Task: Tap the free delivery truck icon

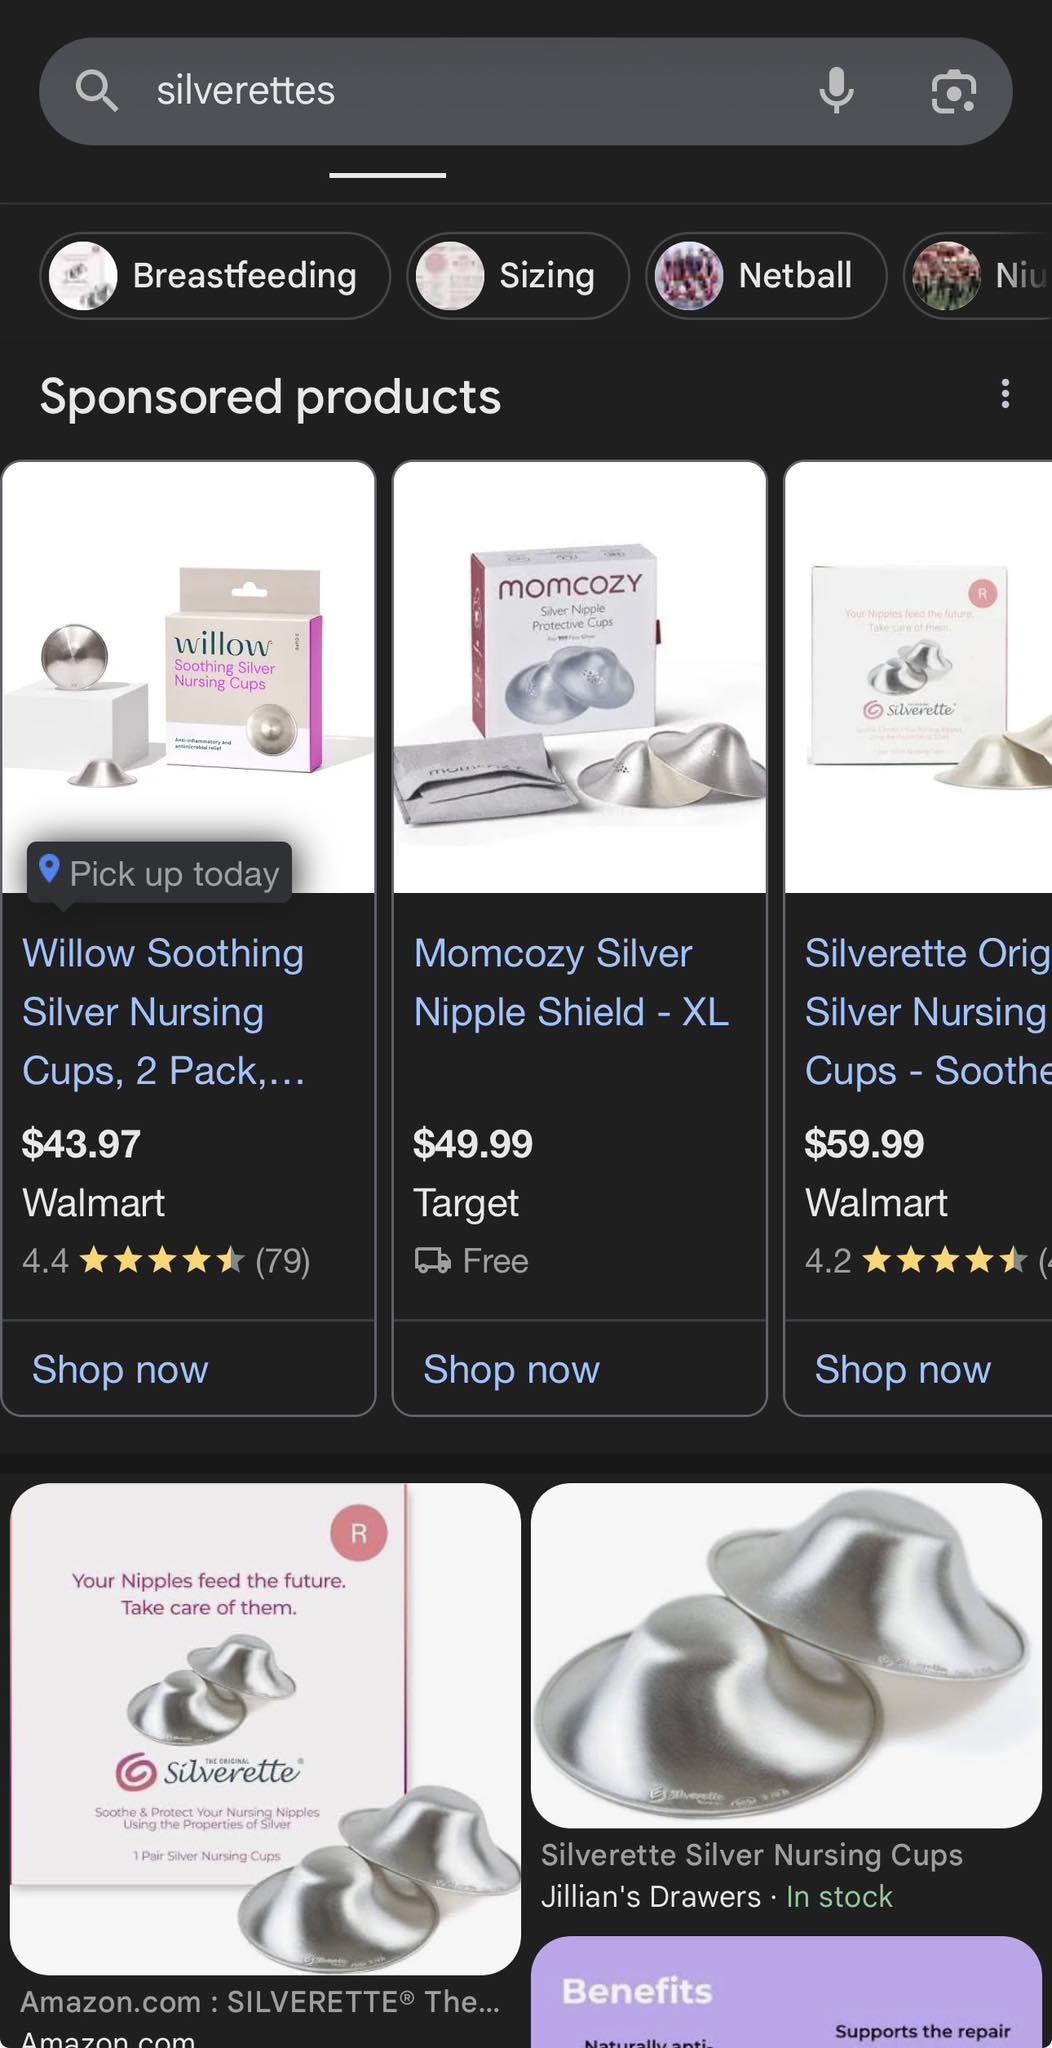Action: [433, 1261]
